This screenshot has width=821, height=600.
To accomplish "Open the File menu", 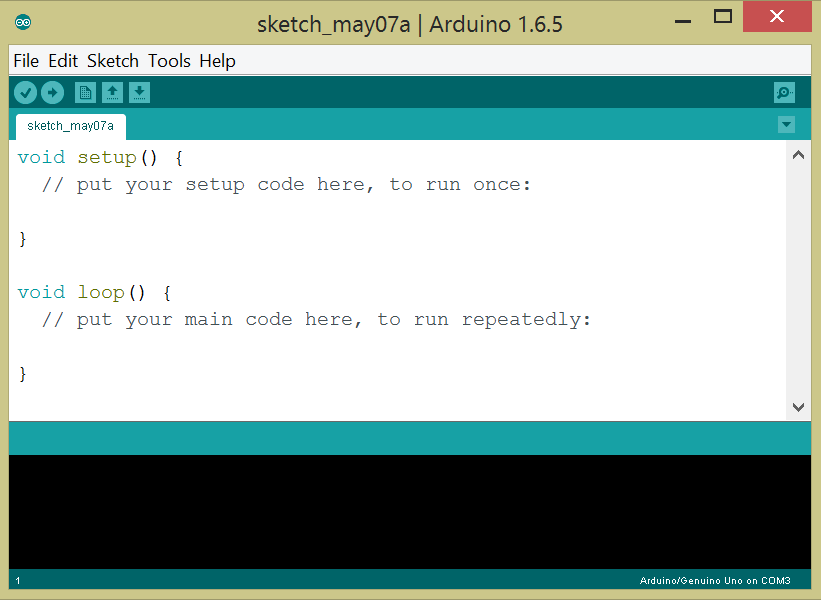I will pyautogui.click(x=26, y=61).
